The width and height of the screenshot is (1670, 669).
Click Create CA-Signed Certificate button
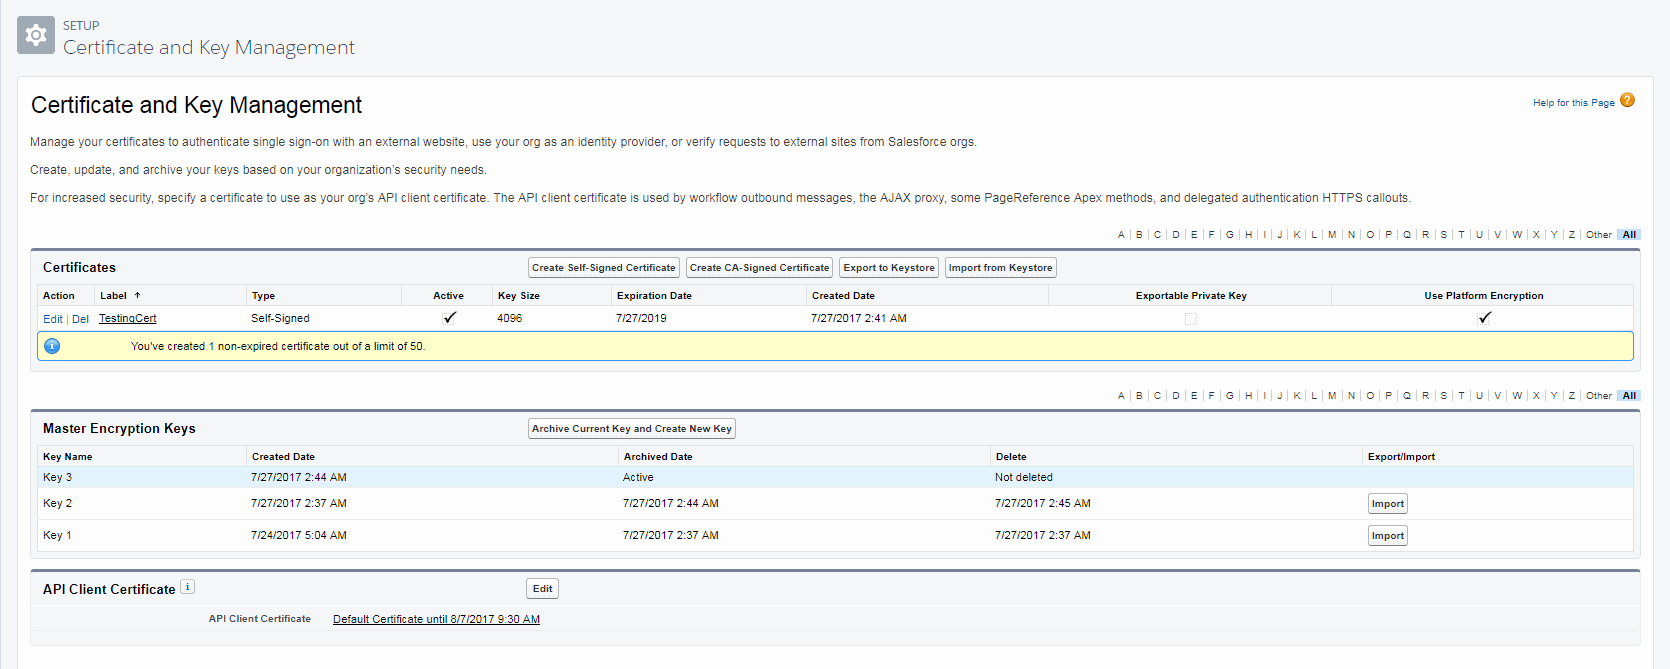tap(759, 268)
